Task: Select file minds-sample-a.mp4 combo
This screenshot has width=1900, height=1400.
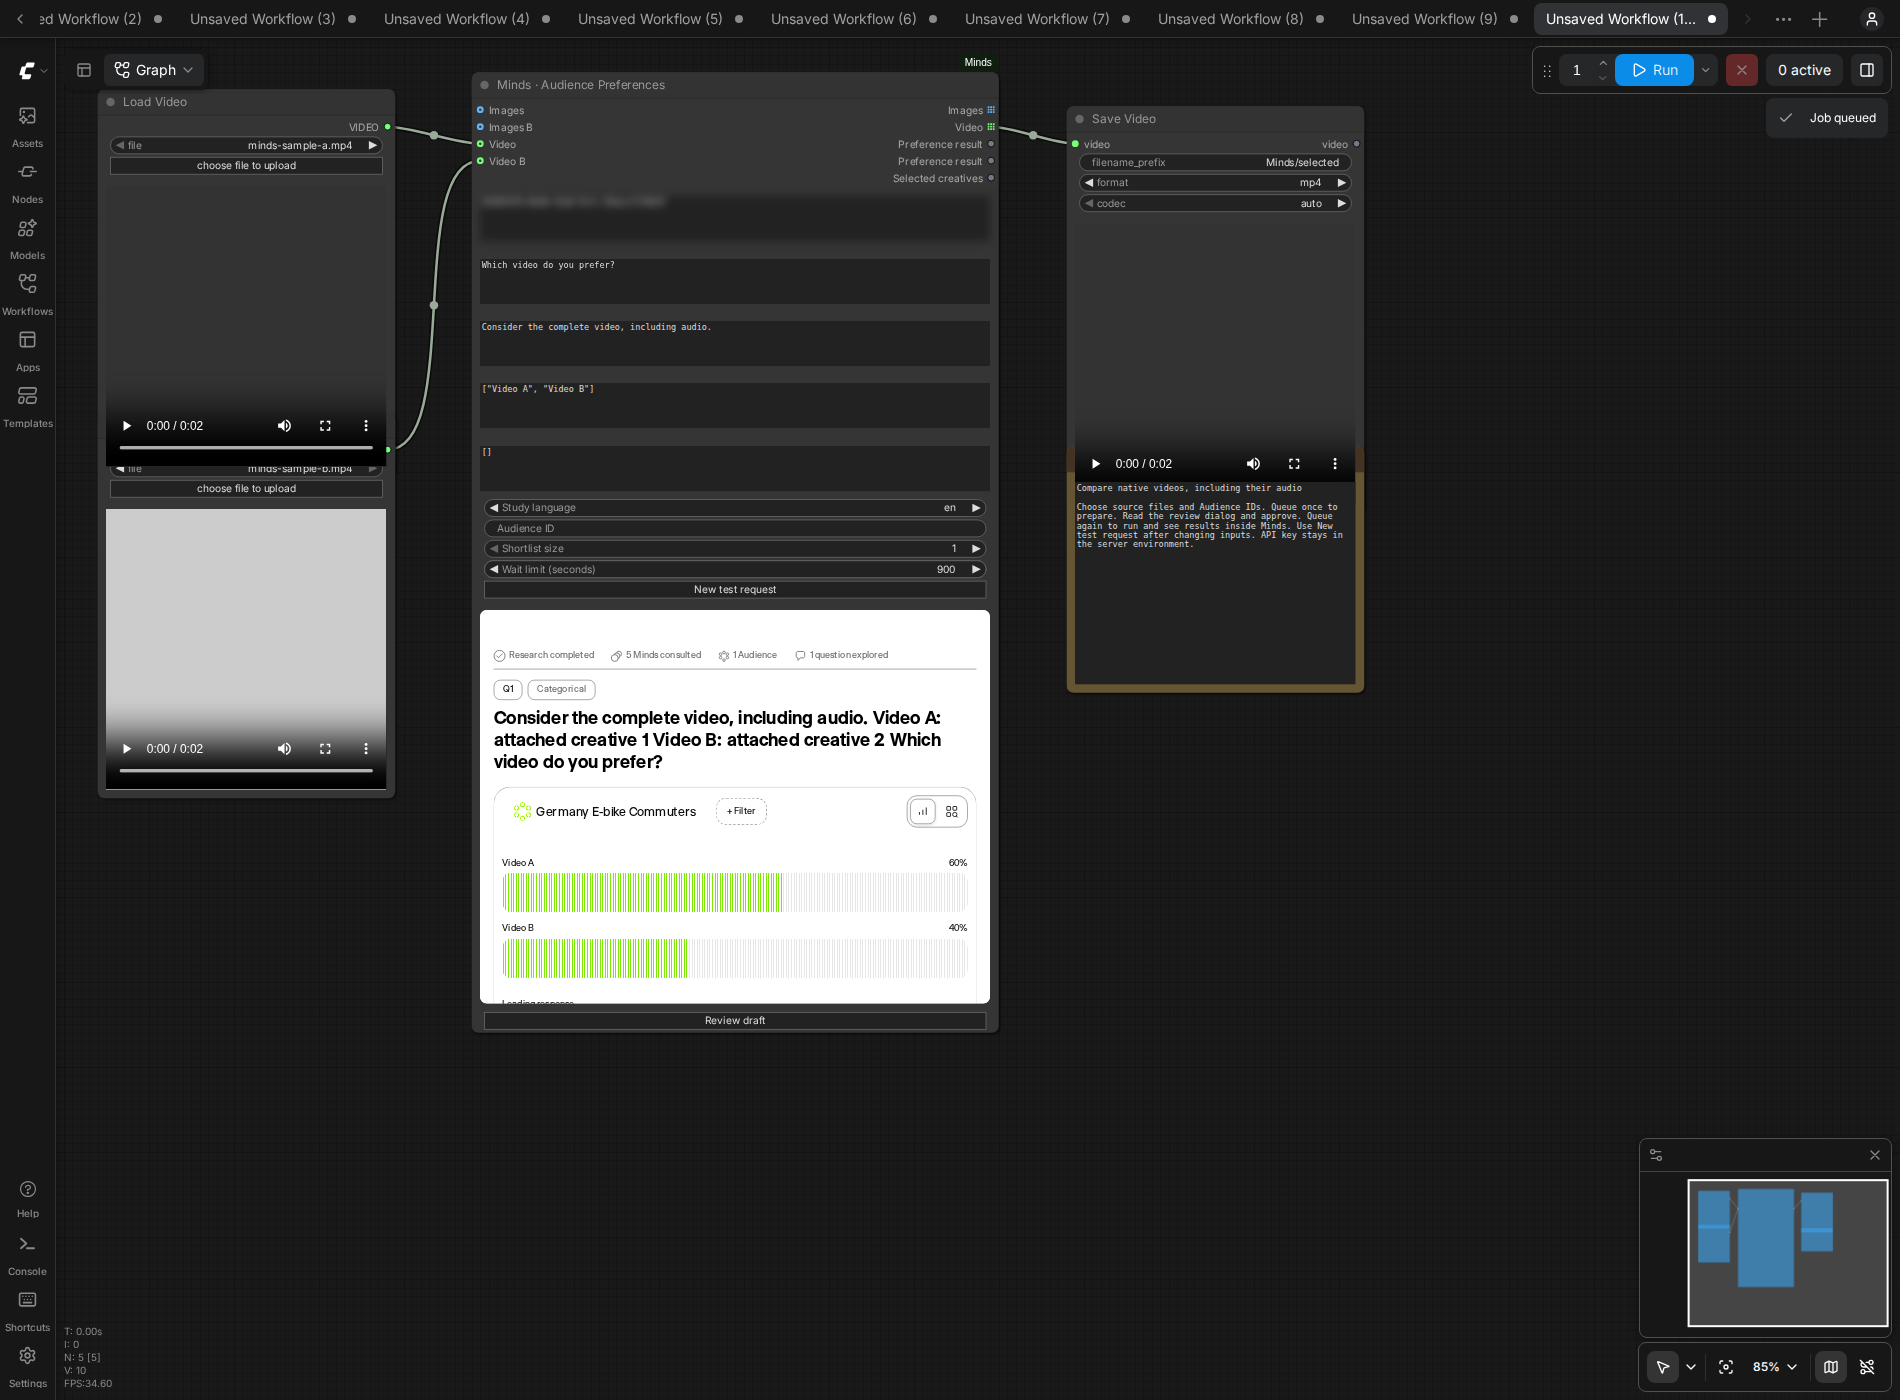Action: [246, 146]
